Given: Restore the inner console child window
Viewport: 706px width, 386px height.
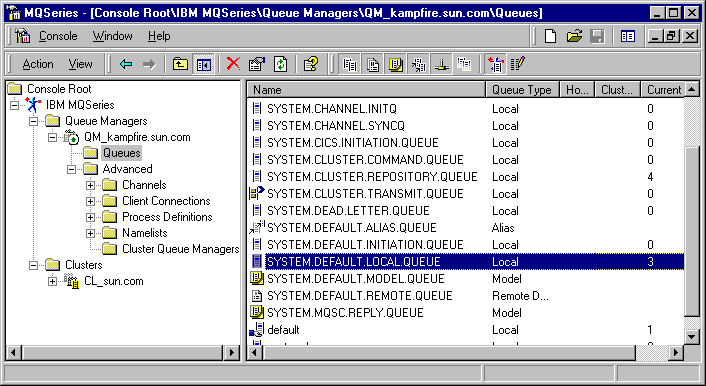Looking at the screenshot, I should [x=671, y=36].
